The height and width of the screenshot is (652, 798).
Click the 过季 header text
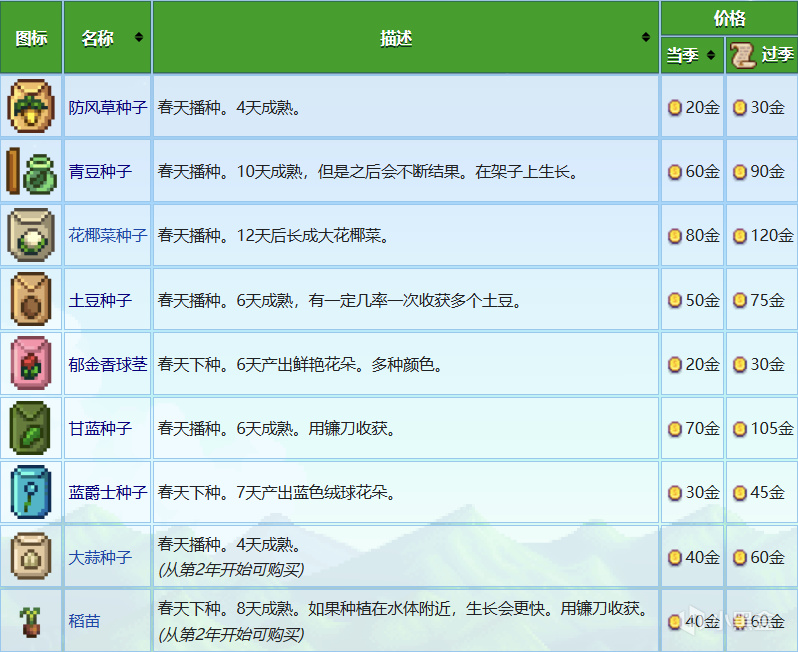pyautogui.click(x=777, y=54)
